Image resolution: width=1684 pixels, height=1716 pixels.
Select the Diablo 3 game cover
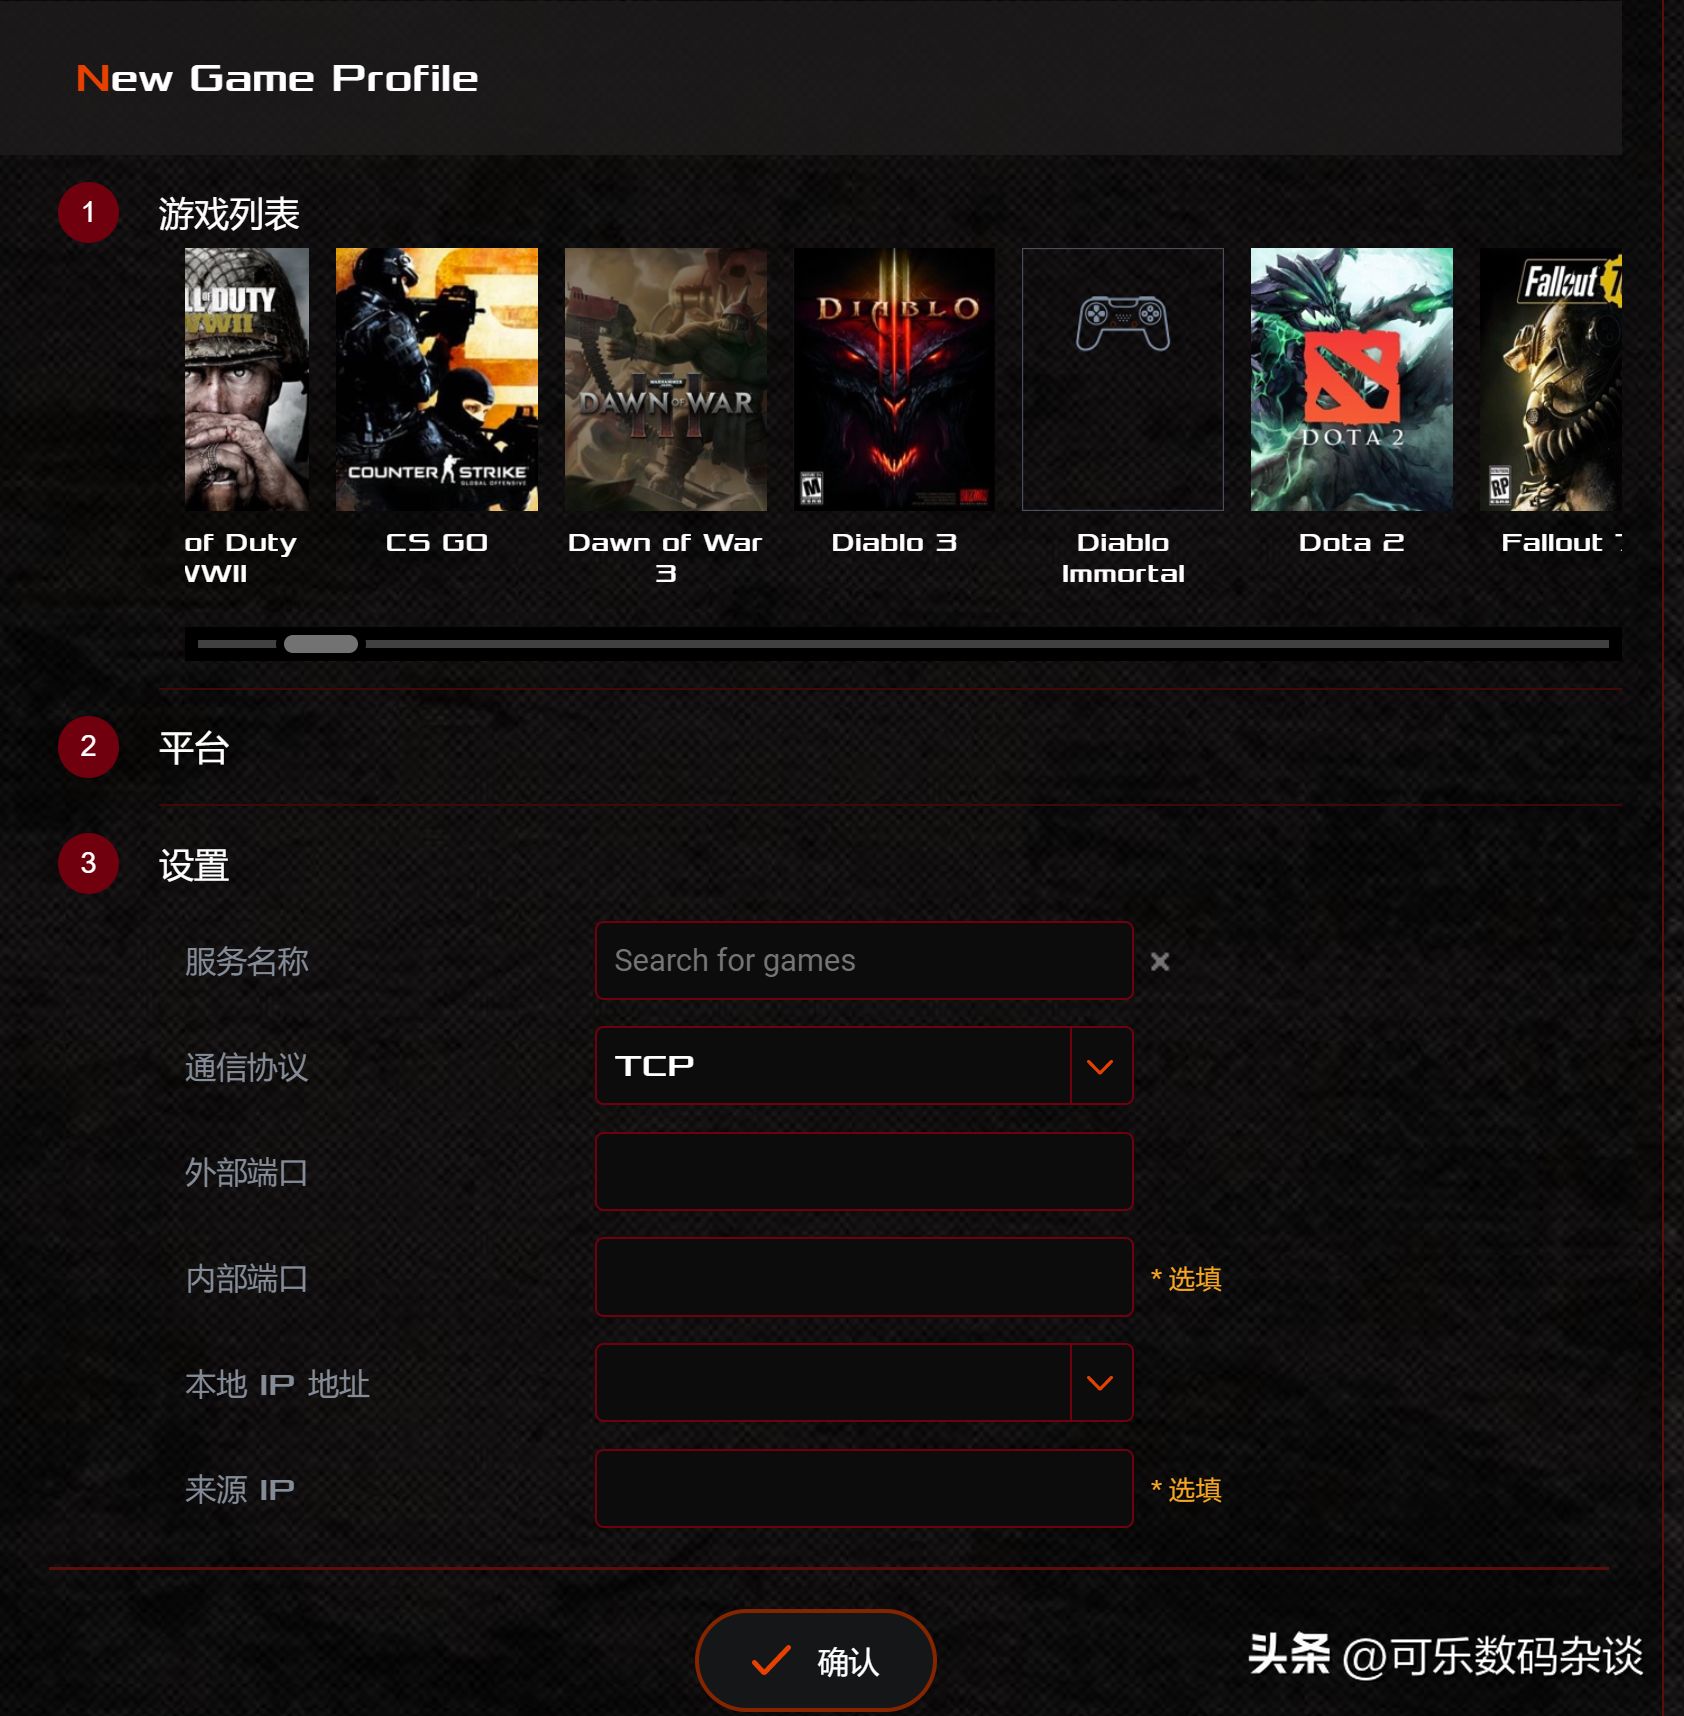click(x=894, y=379)
